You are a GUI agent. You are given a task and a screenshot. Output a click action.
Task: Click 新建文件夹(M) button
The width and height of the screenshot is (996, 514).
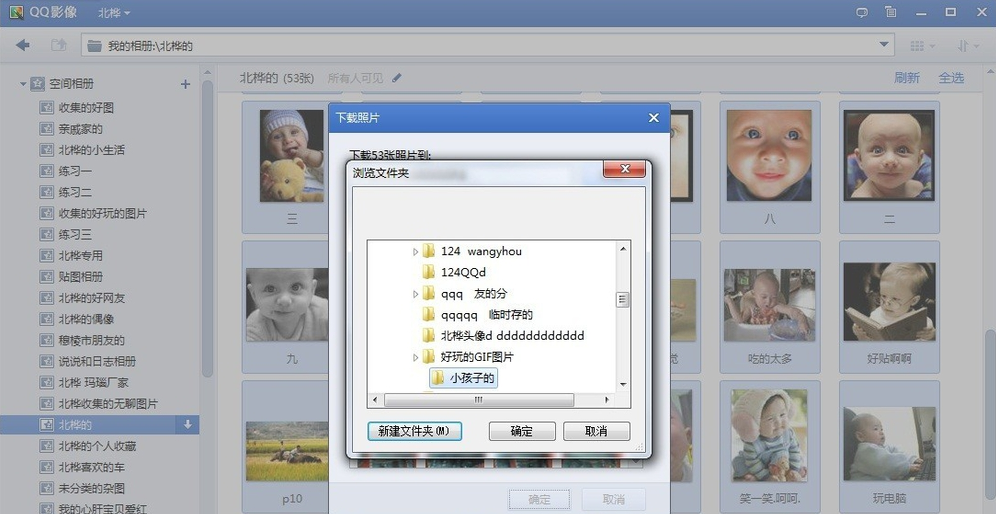[x=414, y=431]
